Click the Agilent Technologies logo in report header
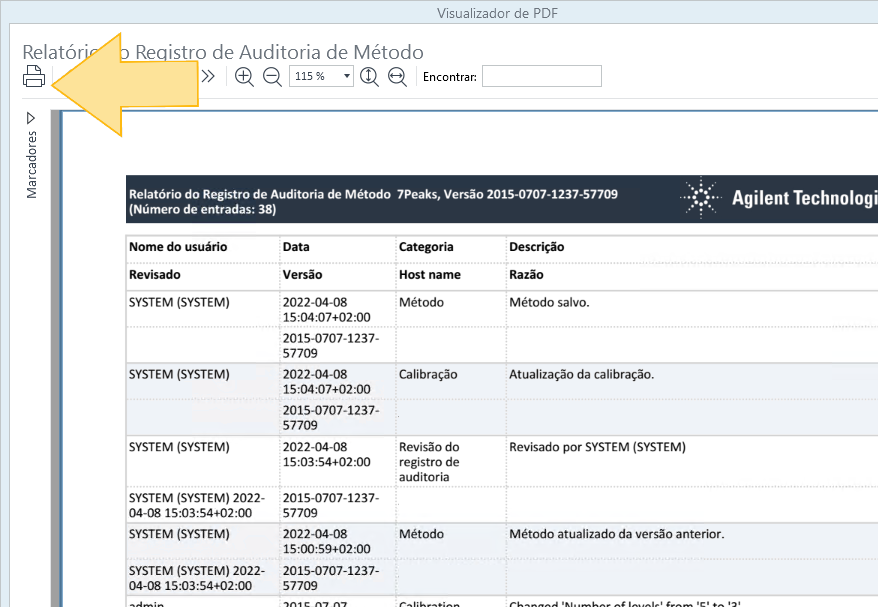Viewport: 878px width, 607px height. tap(778, 198)
